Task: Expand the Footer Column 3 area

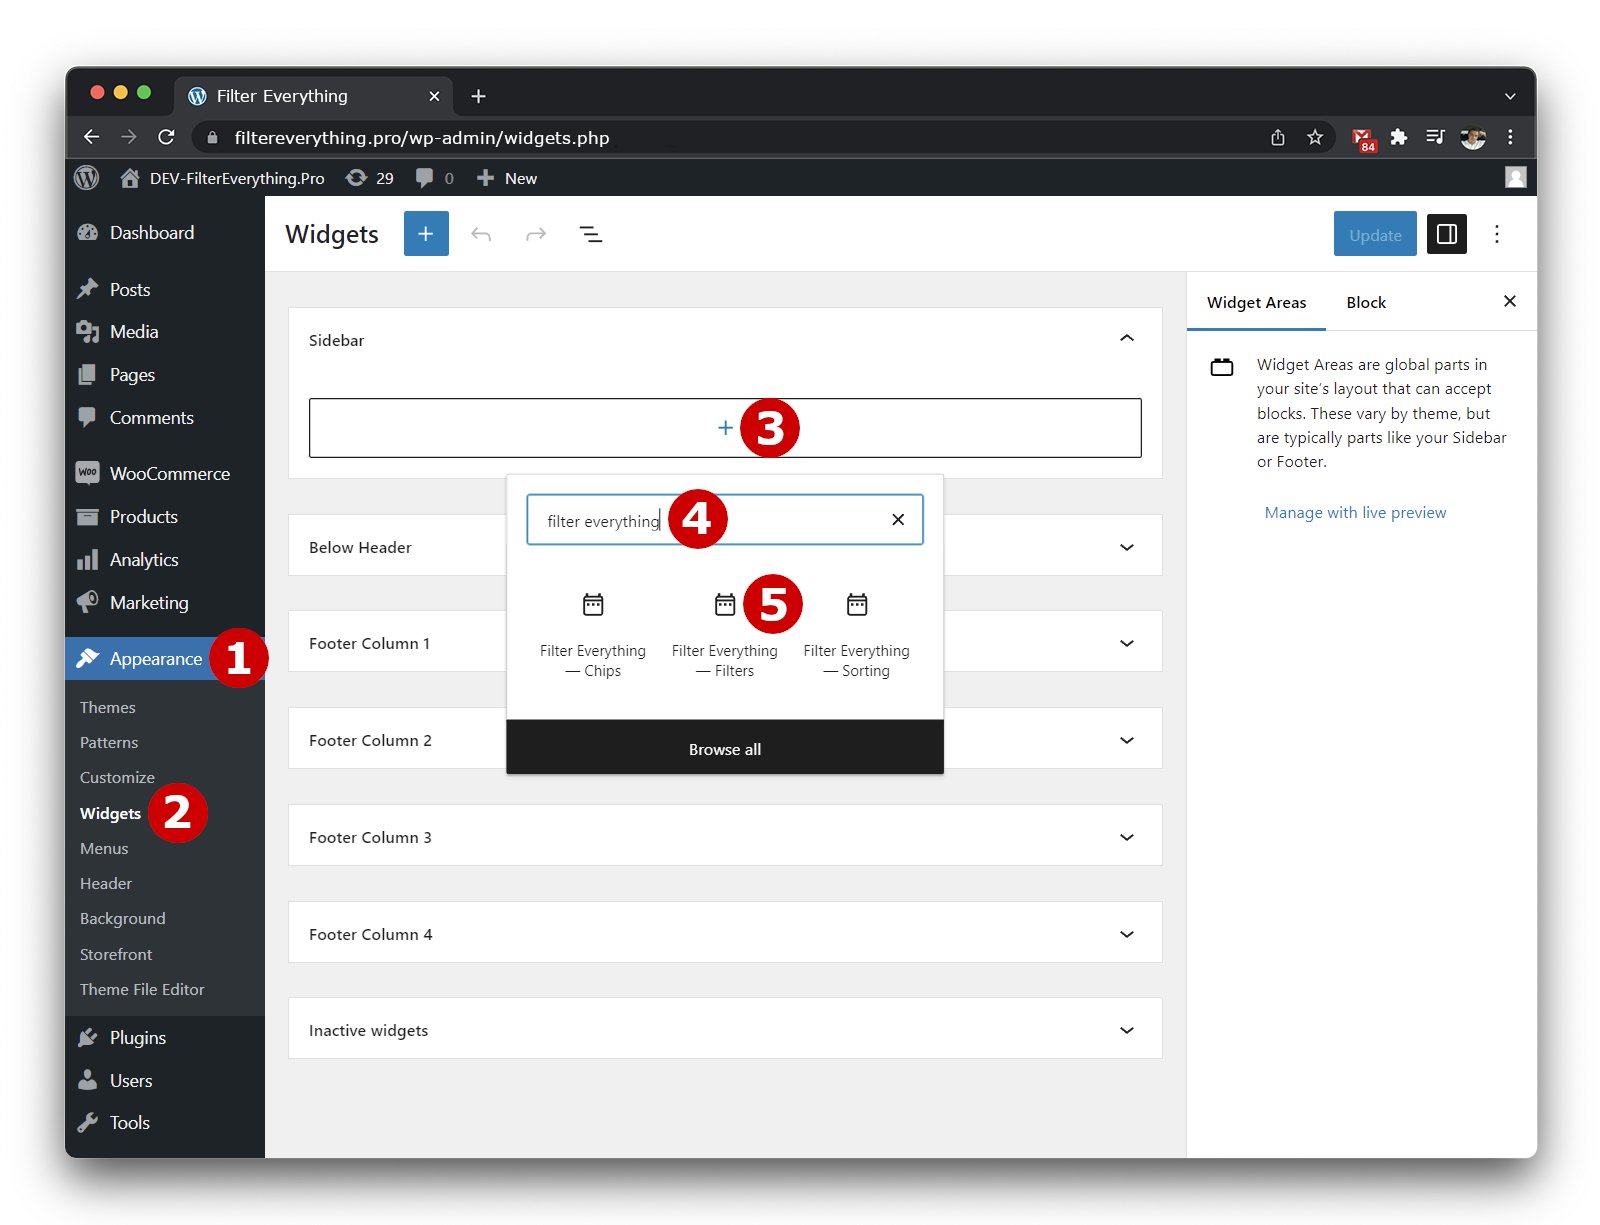Action: [1126, 837]
